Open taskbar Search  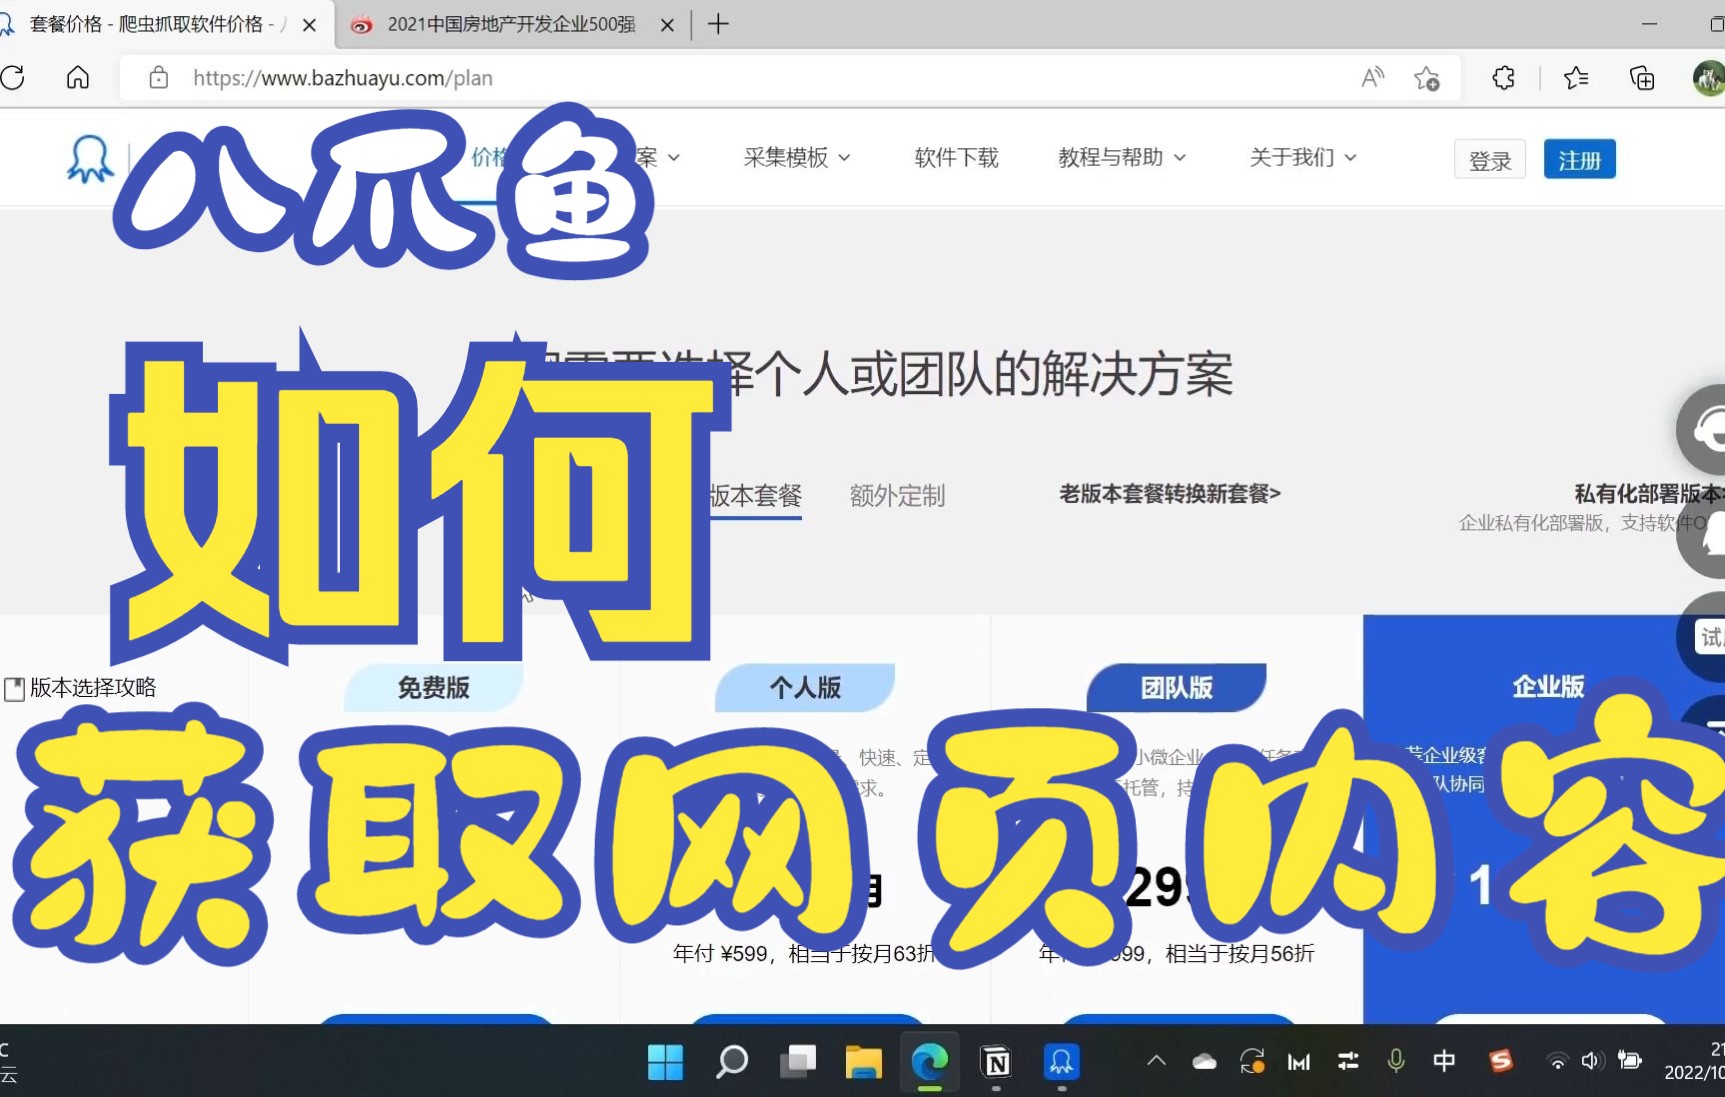731,1062
